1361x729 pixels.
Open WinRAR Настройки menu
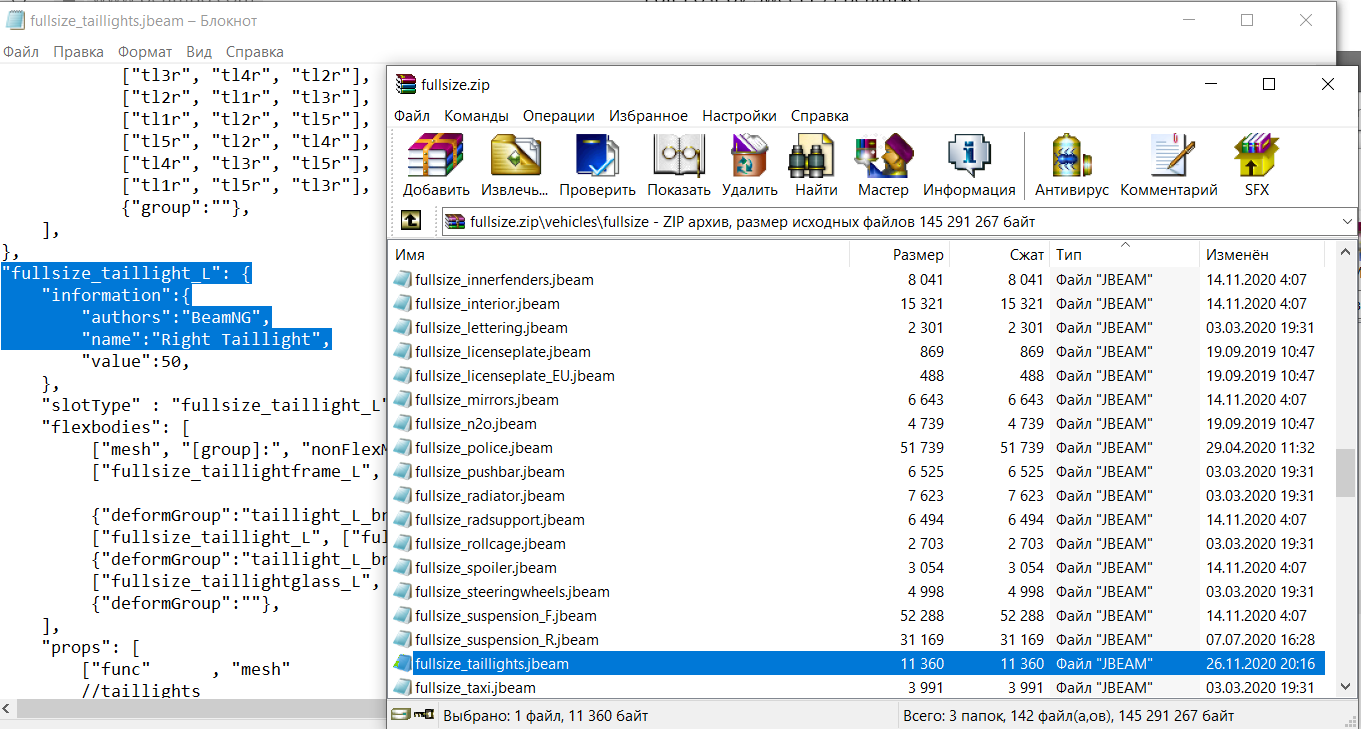pyautogui.click(x=739, y=116)
